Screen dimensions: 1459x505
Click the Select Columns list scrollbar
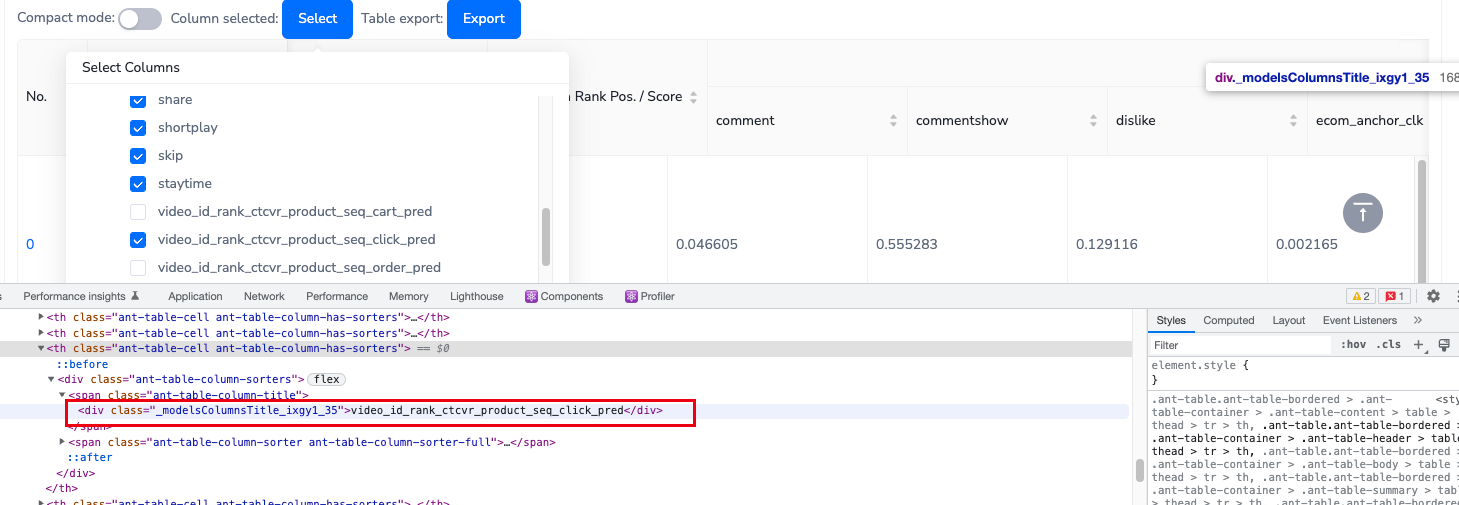[545, 236]
